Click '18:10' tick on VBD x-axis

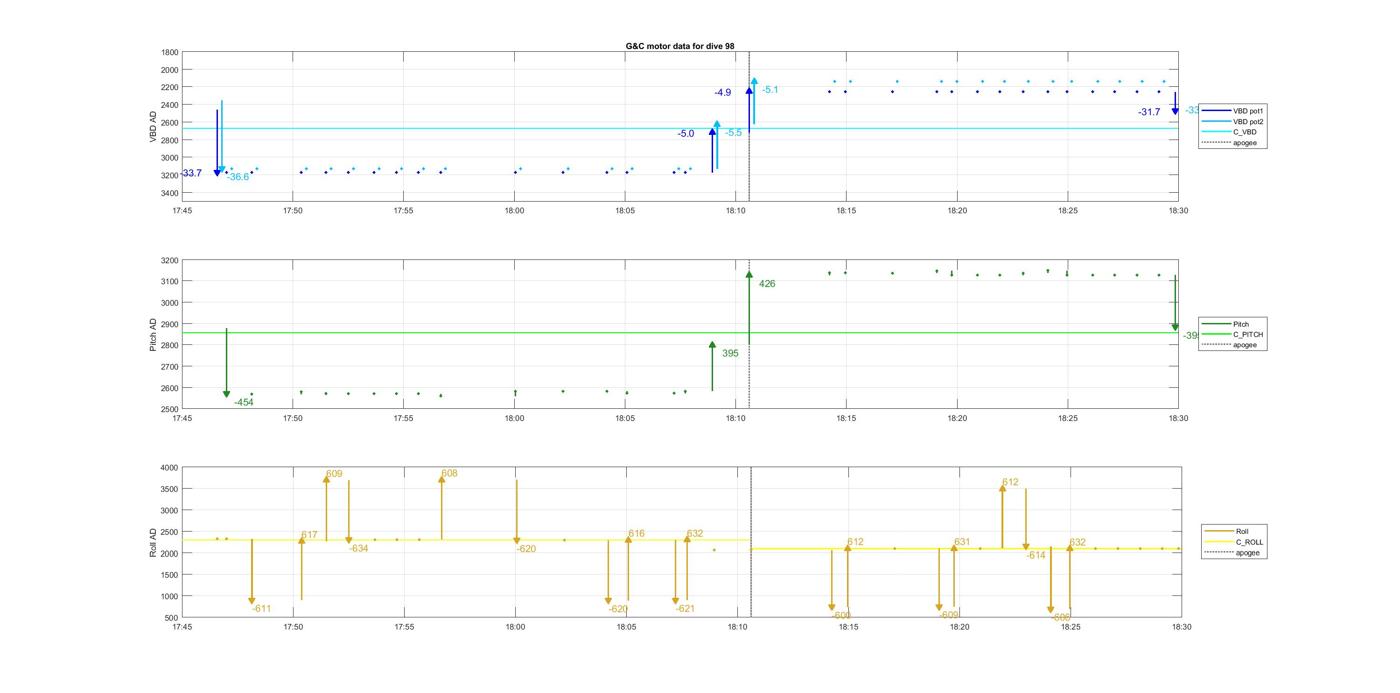(736, 211)
